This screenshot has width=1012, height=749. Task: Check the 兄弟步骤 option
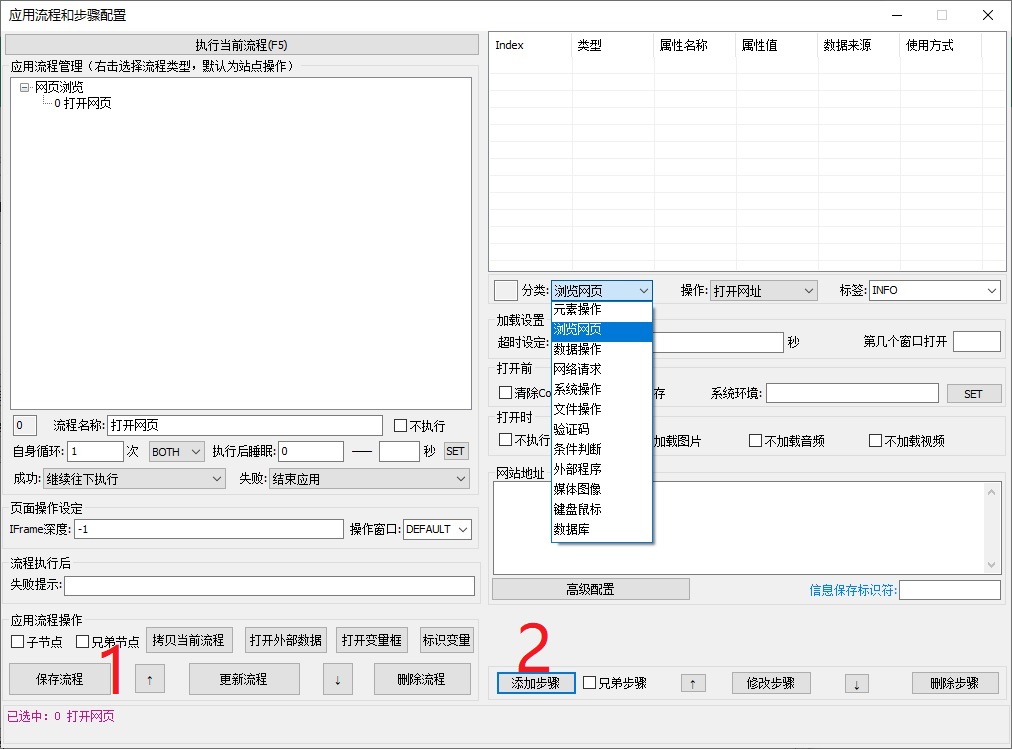[x=589, y=683]
